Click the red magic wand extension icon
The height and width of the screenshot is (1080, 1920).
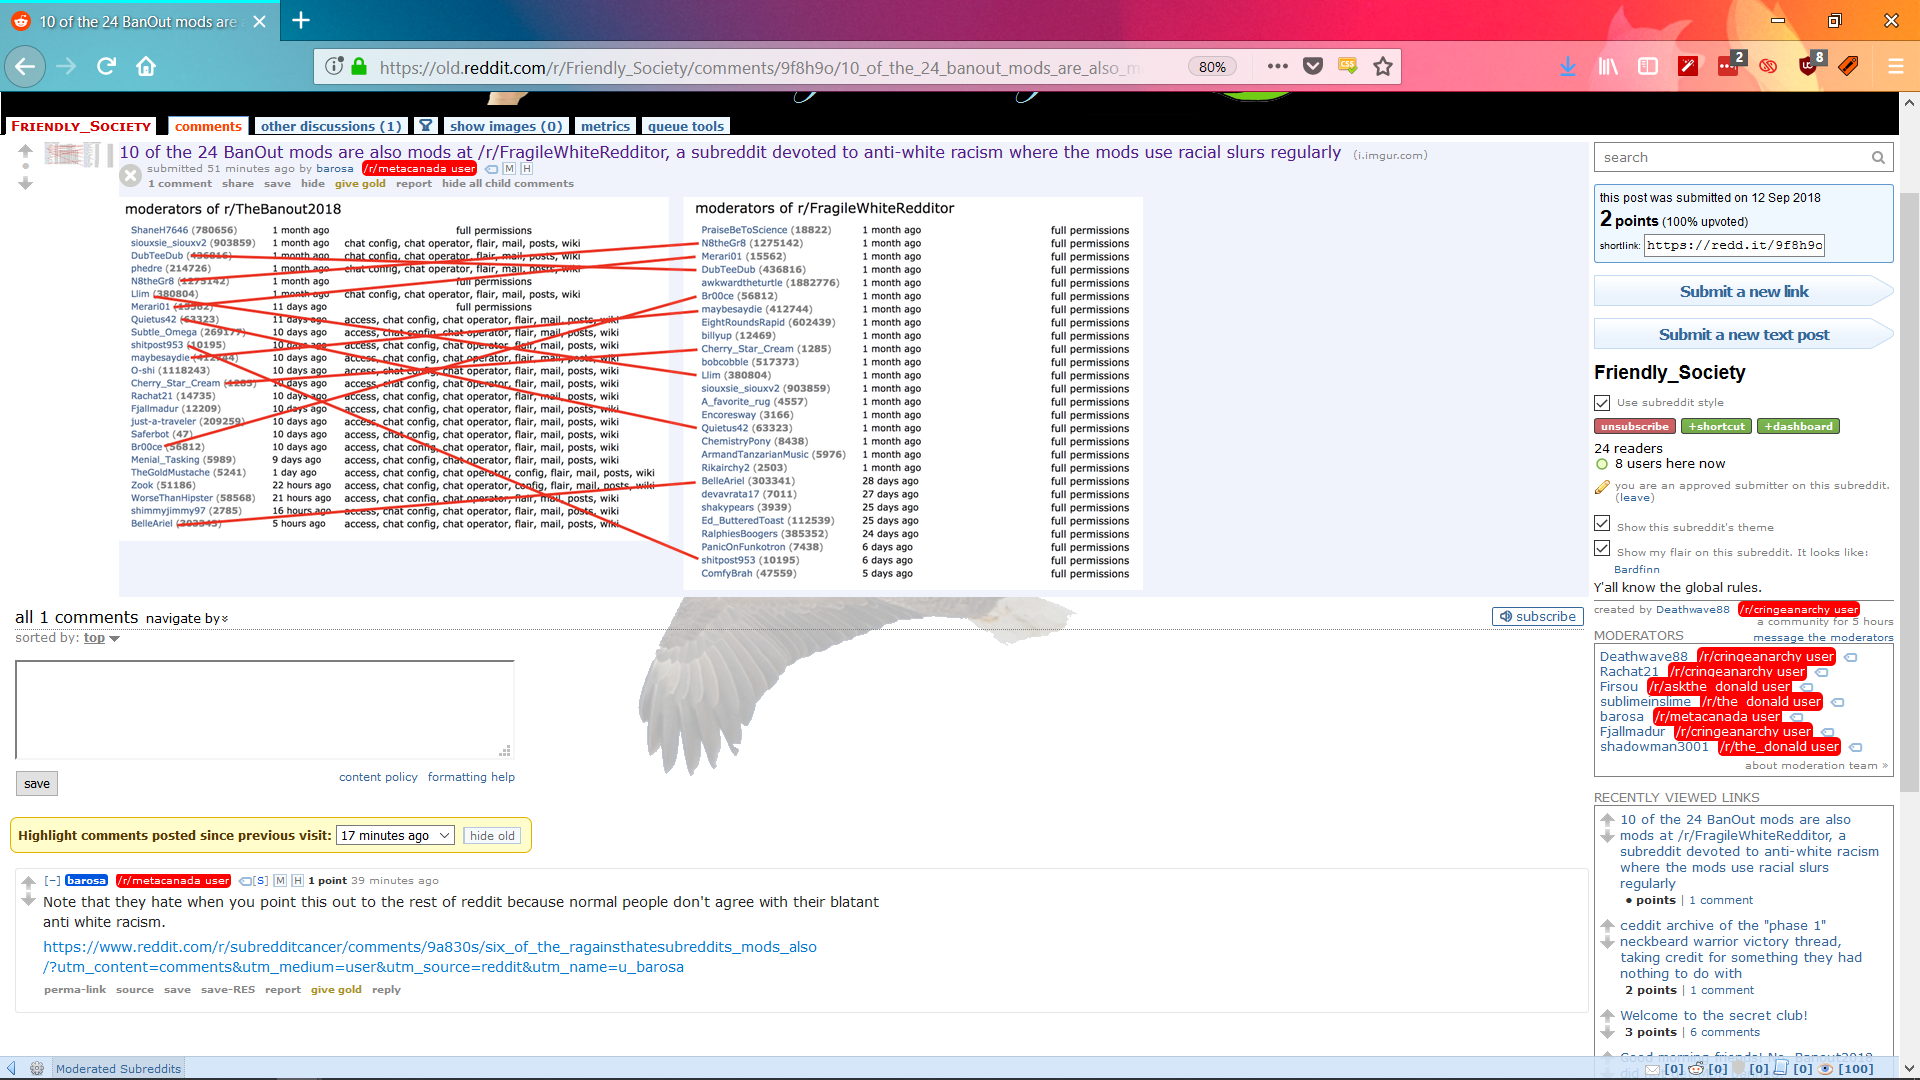[1688, 66]
